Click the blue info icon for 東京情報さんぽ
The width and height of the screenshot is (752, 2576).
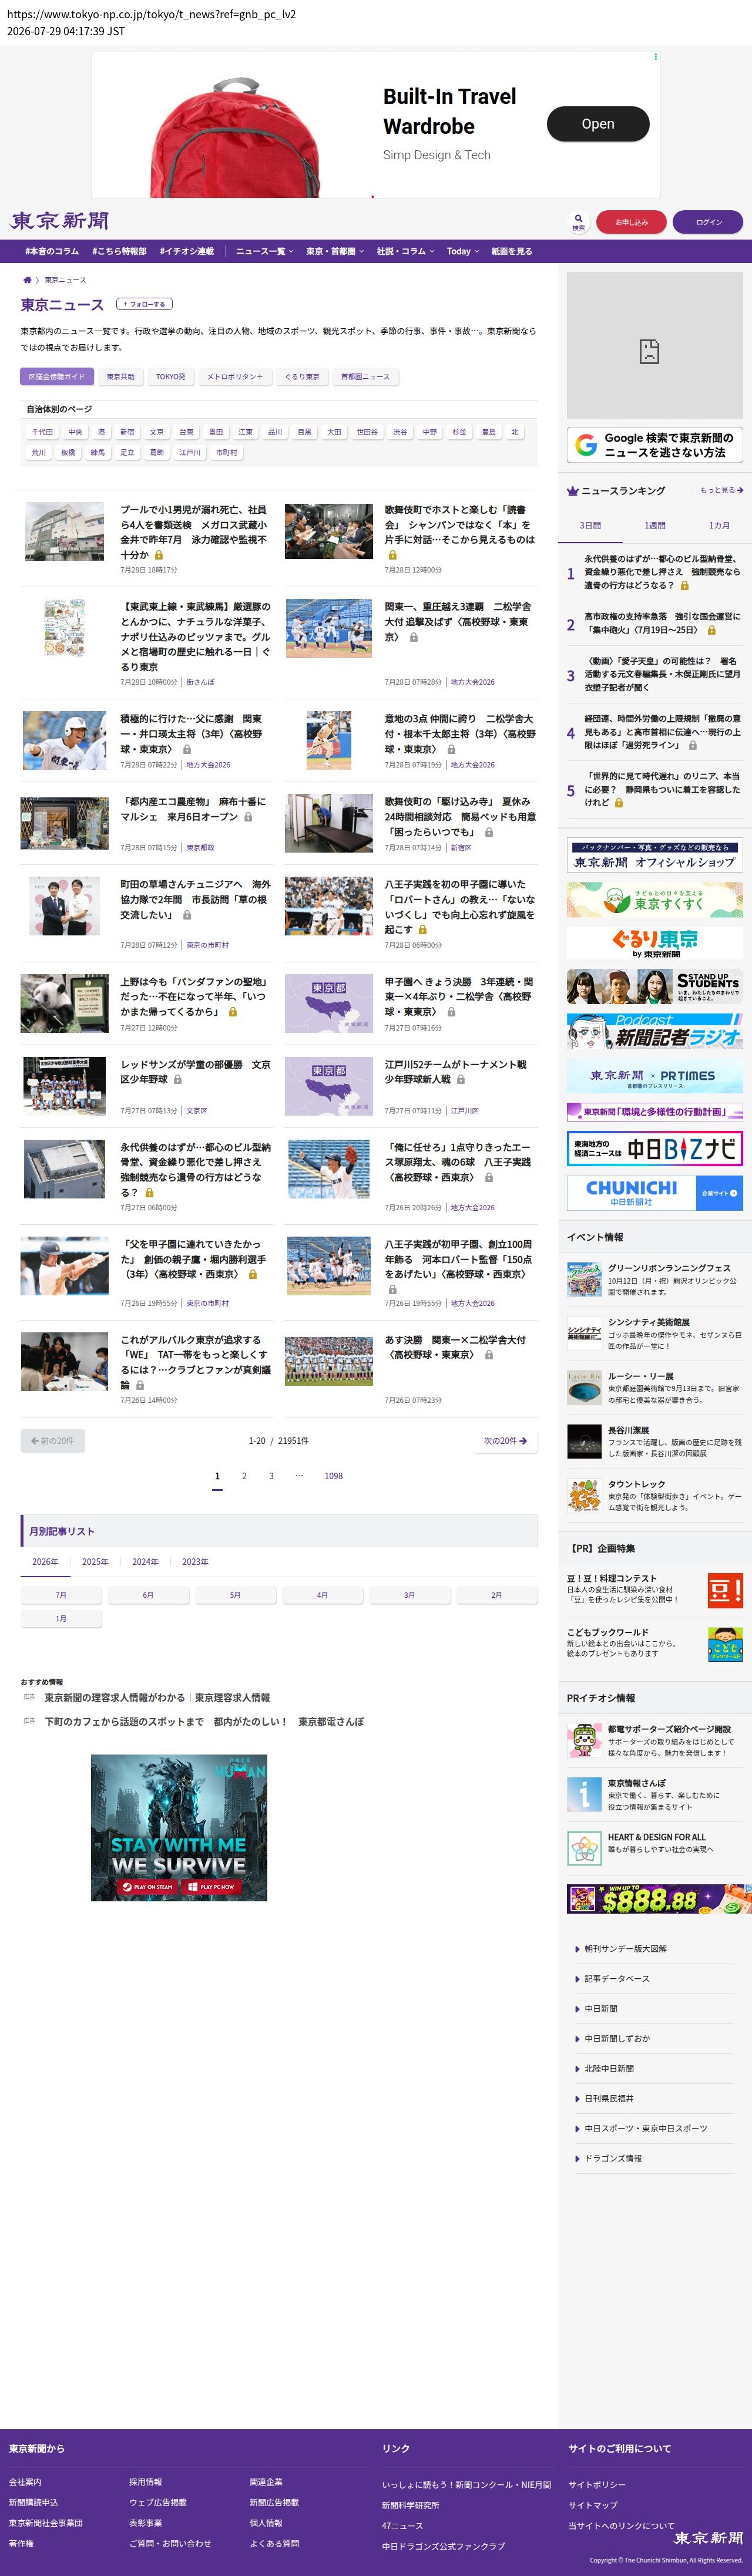584,1794
